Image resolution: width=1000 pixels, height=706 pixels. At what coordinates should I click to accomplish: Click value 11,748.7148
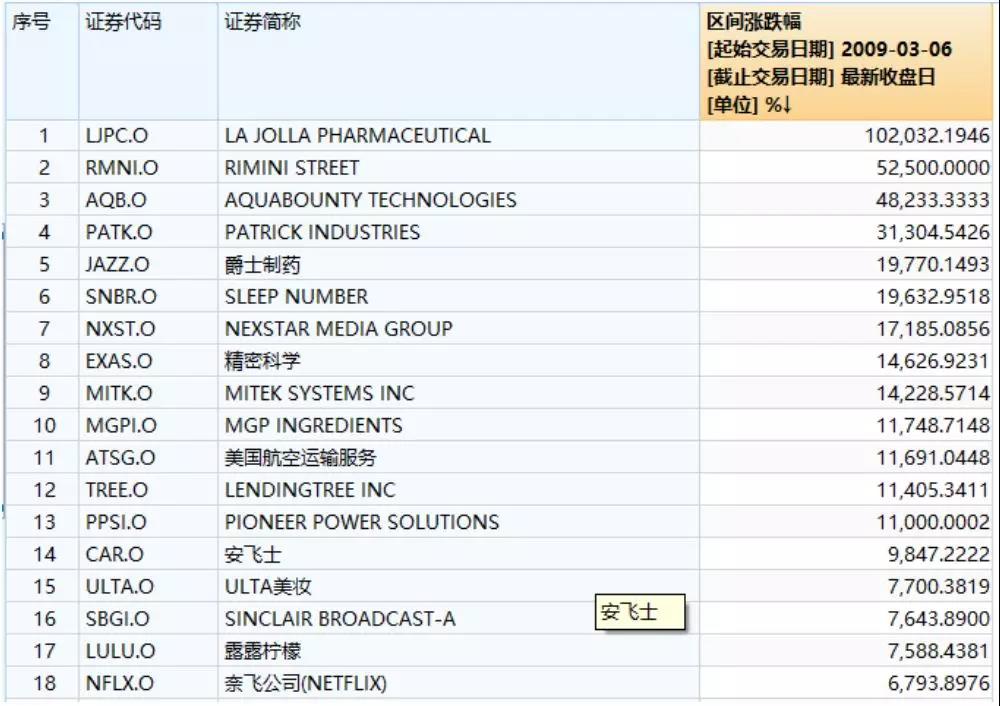pos(932,425)
